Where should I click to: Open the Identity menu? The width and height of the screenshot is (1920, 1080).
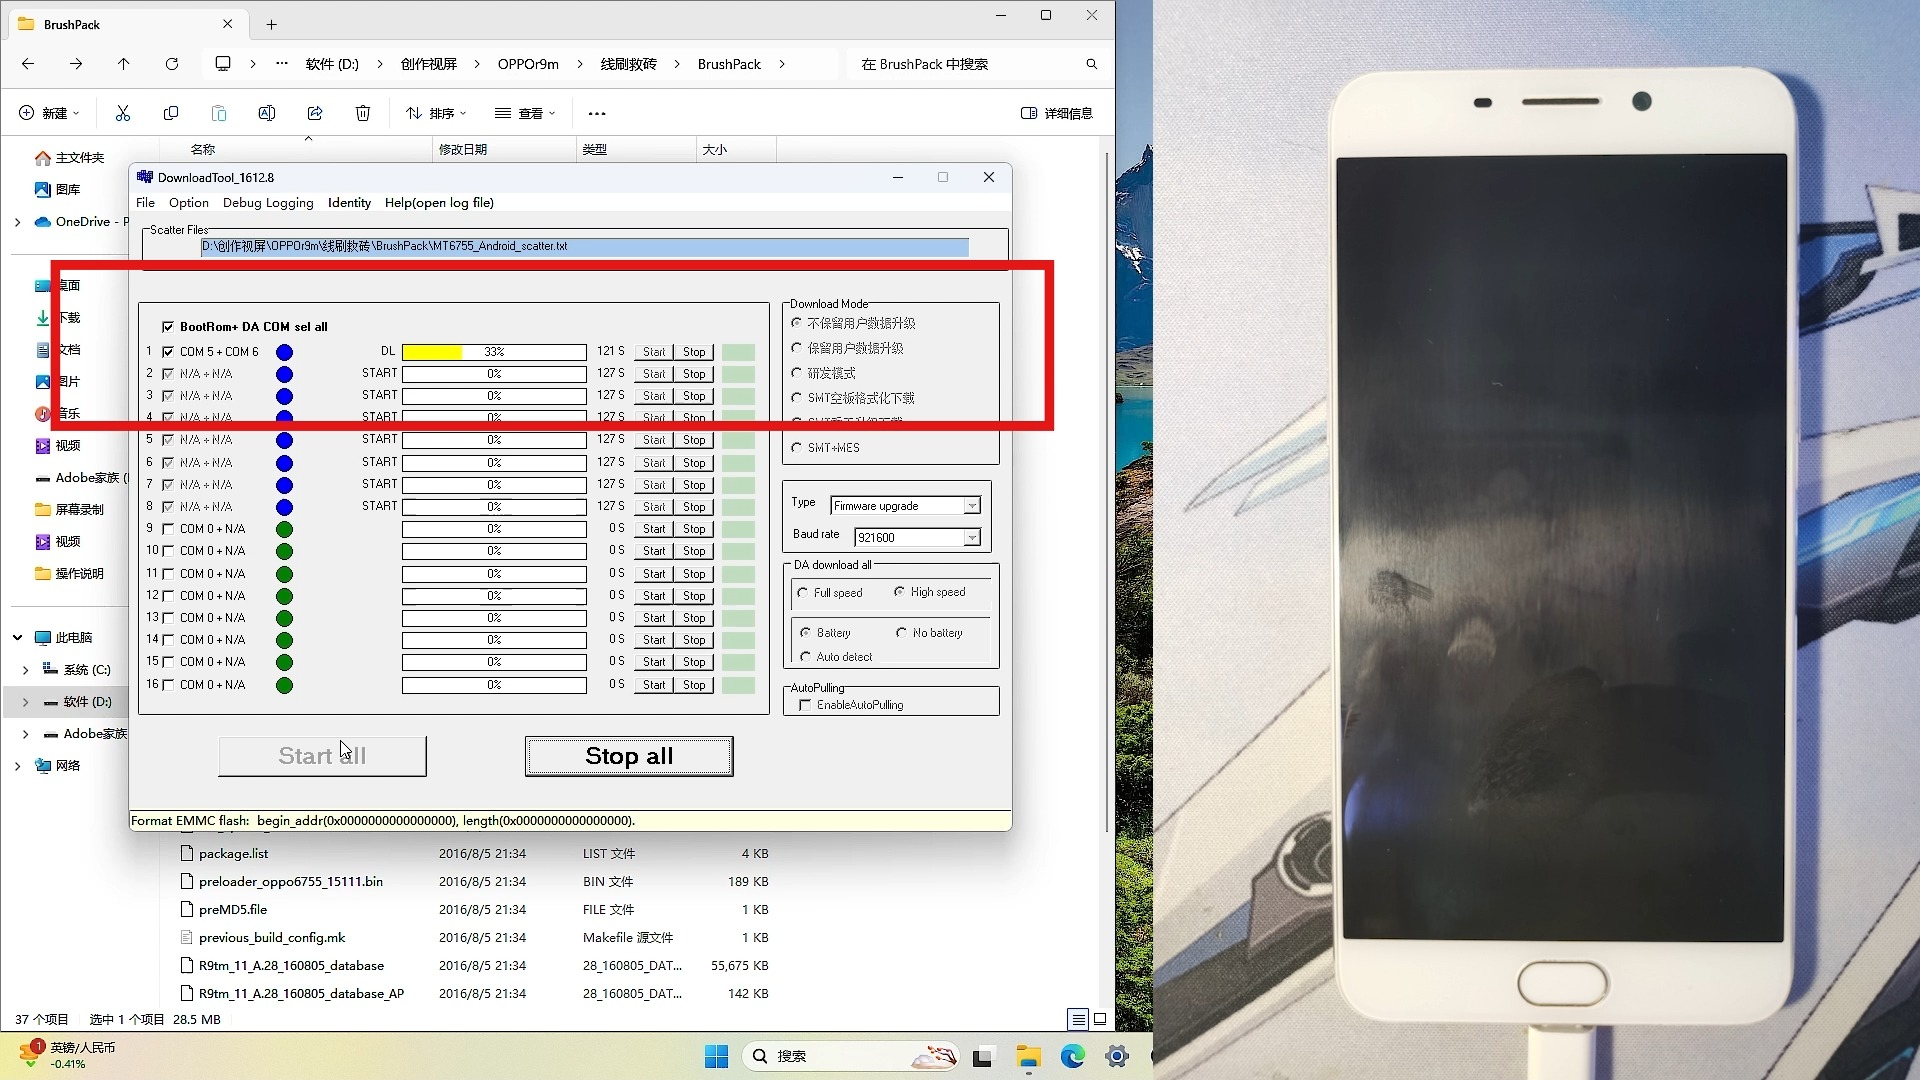tap(349, 202)
